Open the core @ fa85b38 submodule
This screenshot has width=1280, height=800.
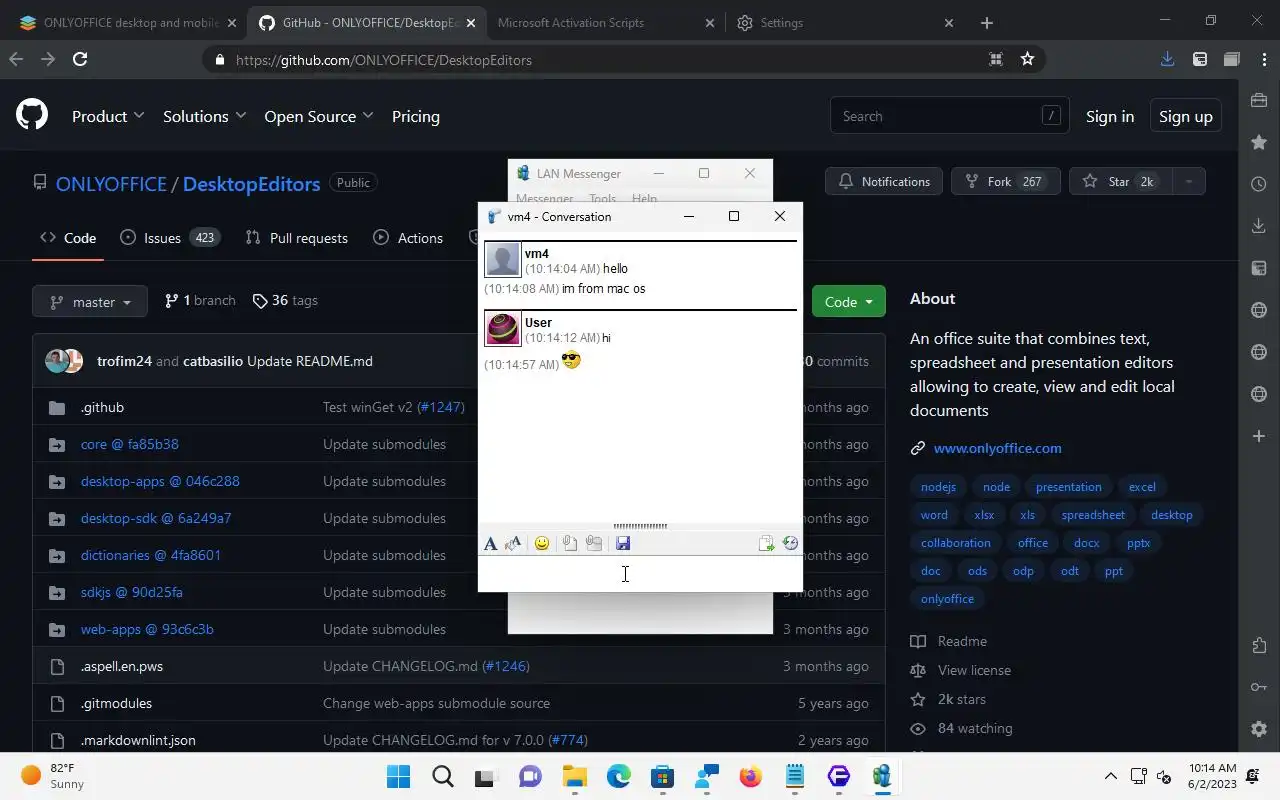click(130, 444)
